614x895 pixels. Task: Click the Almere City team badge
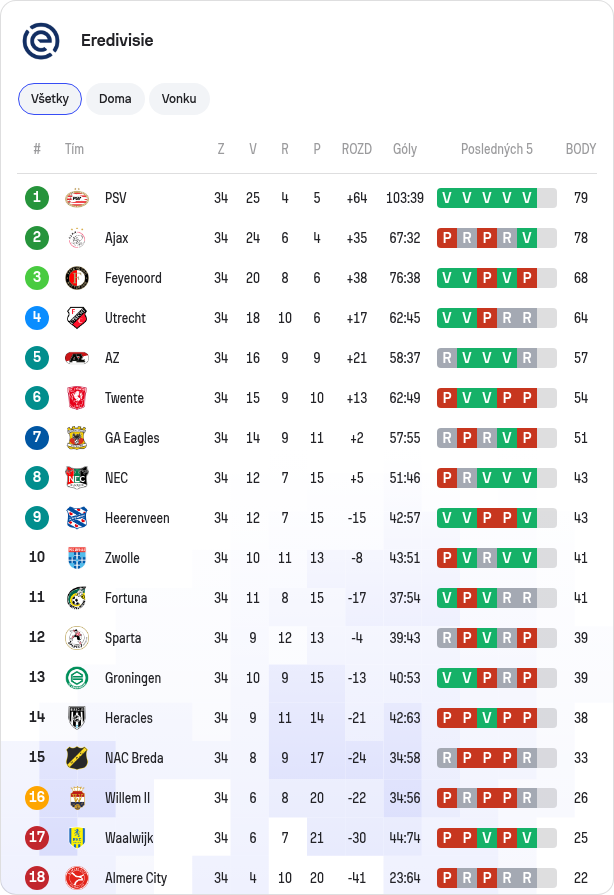point(76,877)
